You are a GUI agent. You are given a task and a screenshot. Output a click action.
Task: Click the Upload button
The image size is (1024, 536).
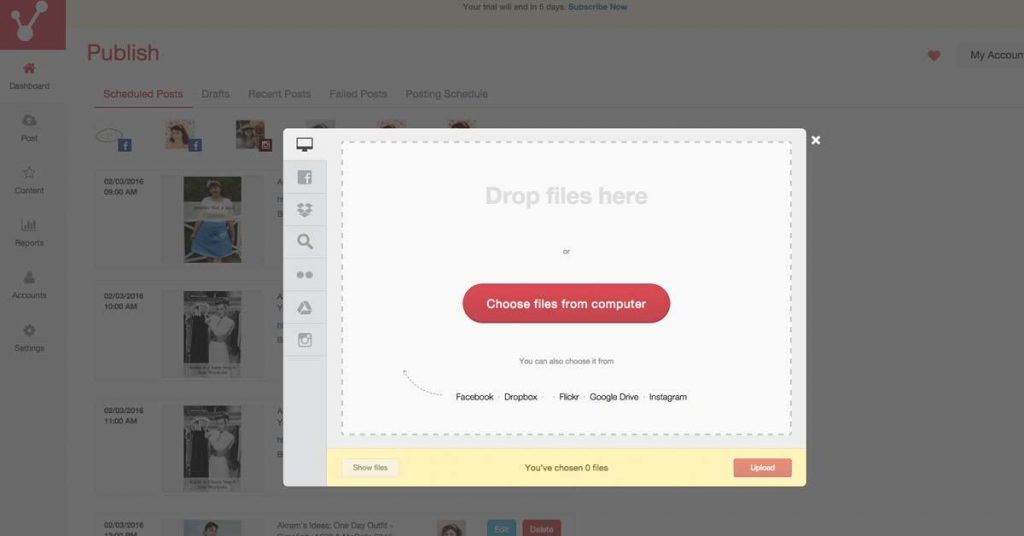pyautogui.click(x=762, y=467)
